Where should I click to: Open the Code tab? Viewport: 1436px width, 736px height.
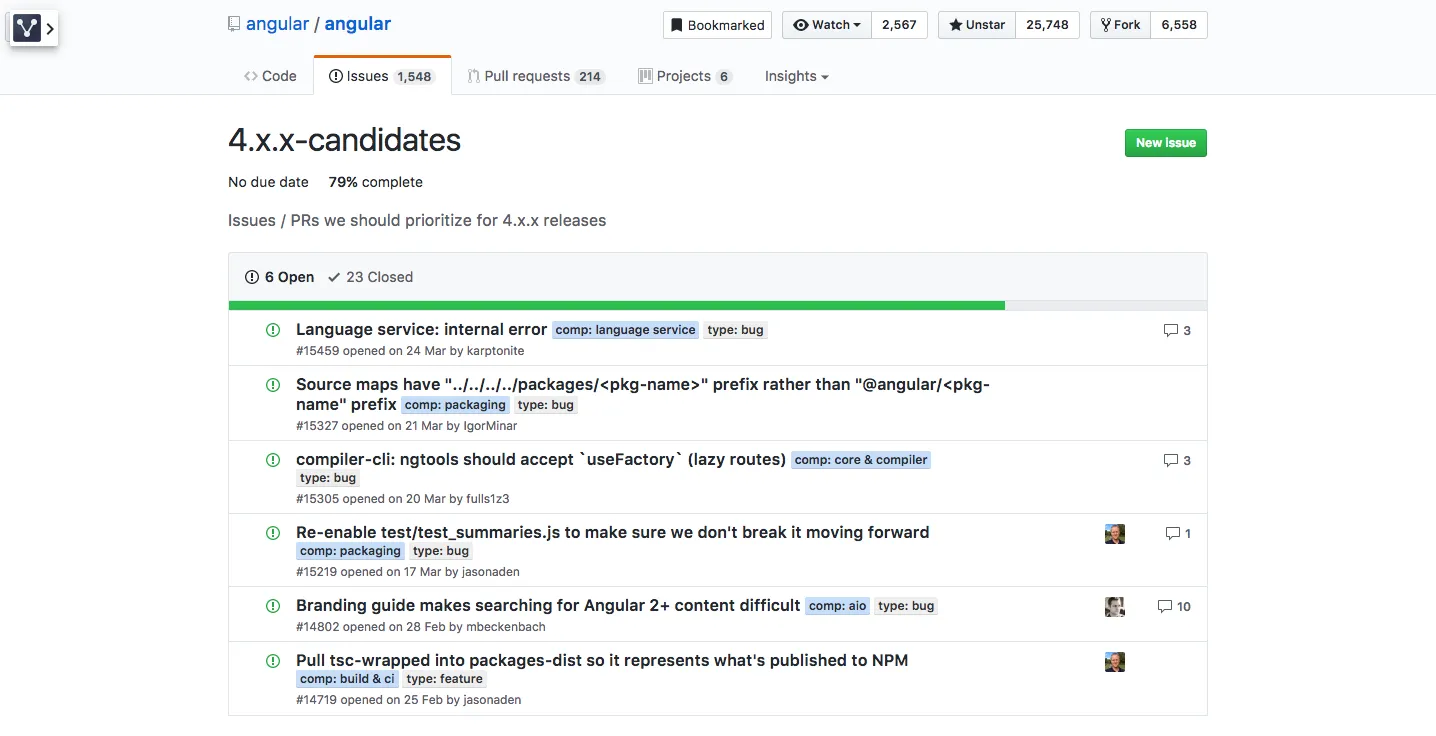pyautogui.click(x=270, y=76)
